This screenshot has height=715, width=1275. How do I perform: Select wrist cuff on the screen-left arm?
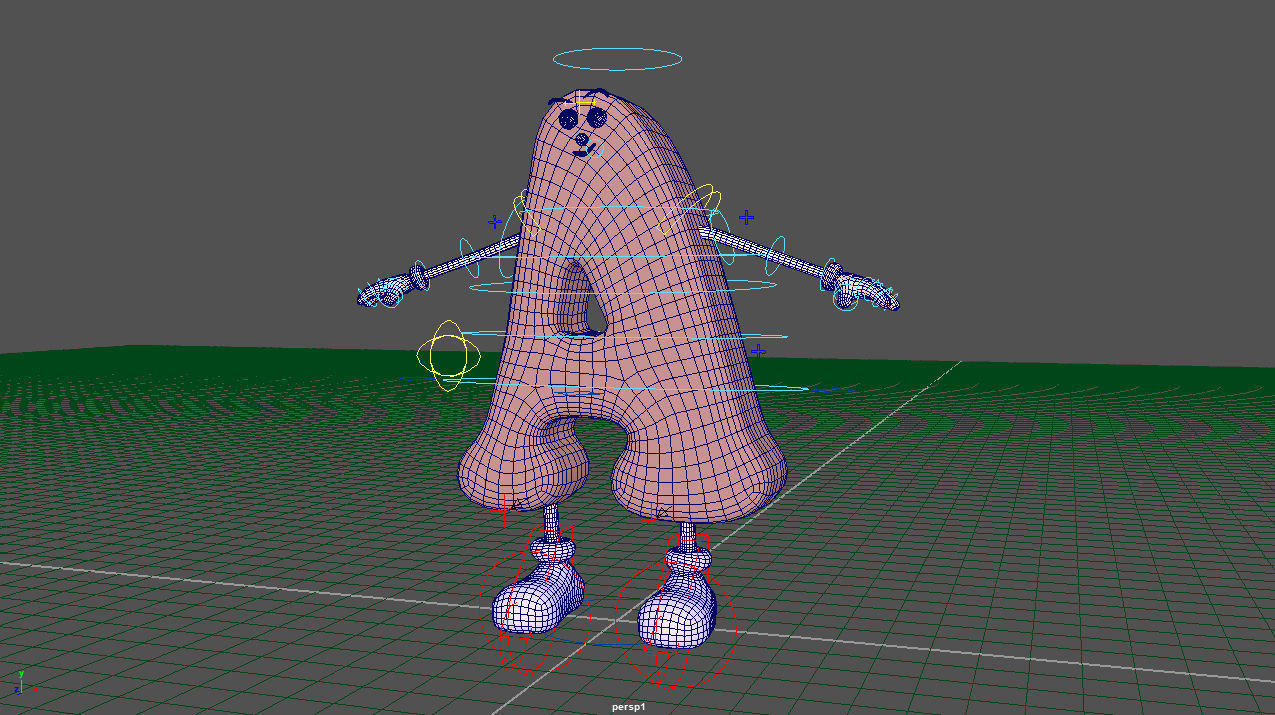(417, 275)
